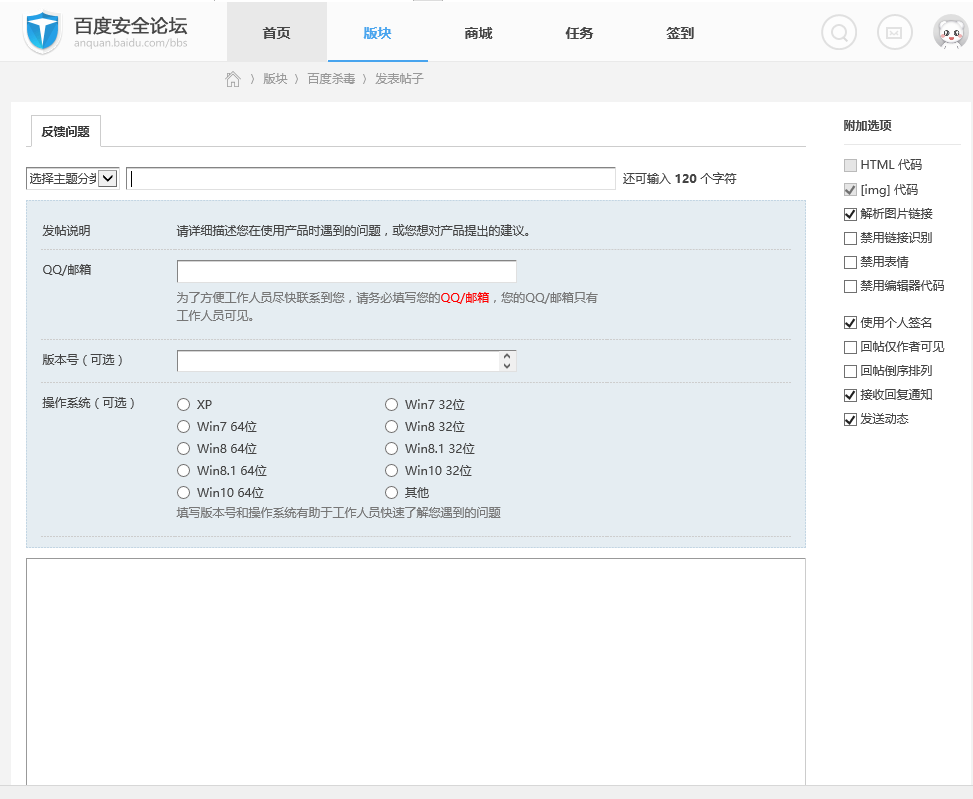Open the user avatar menu
This screenshot has height=799, width=973.
(x=948, y=32)
